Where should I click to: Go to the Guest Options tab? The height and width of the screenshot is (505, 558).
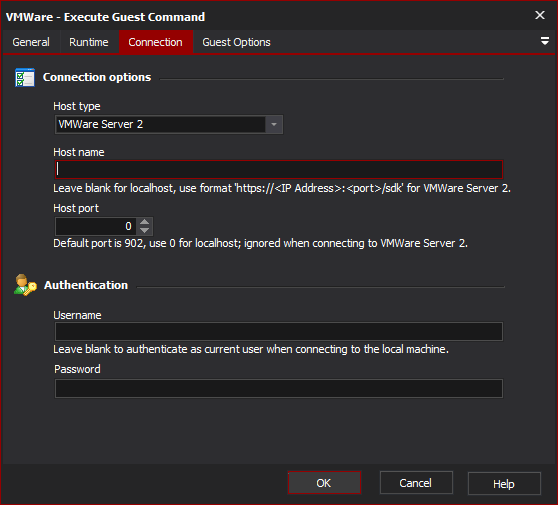click(x=236, y=42)
